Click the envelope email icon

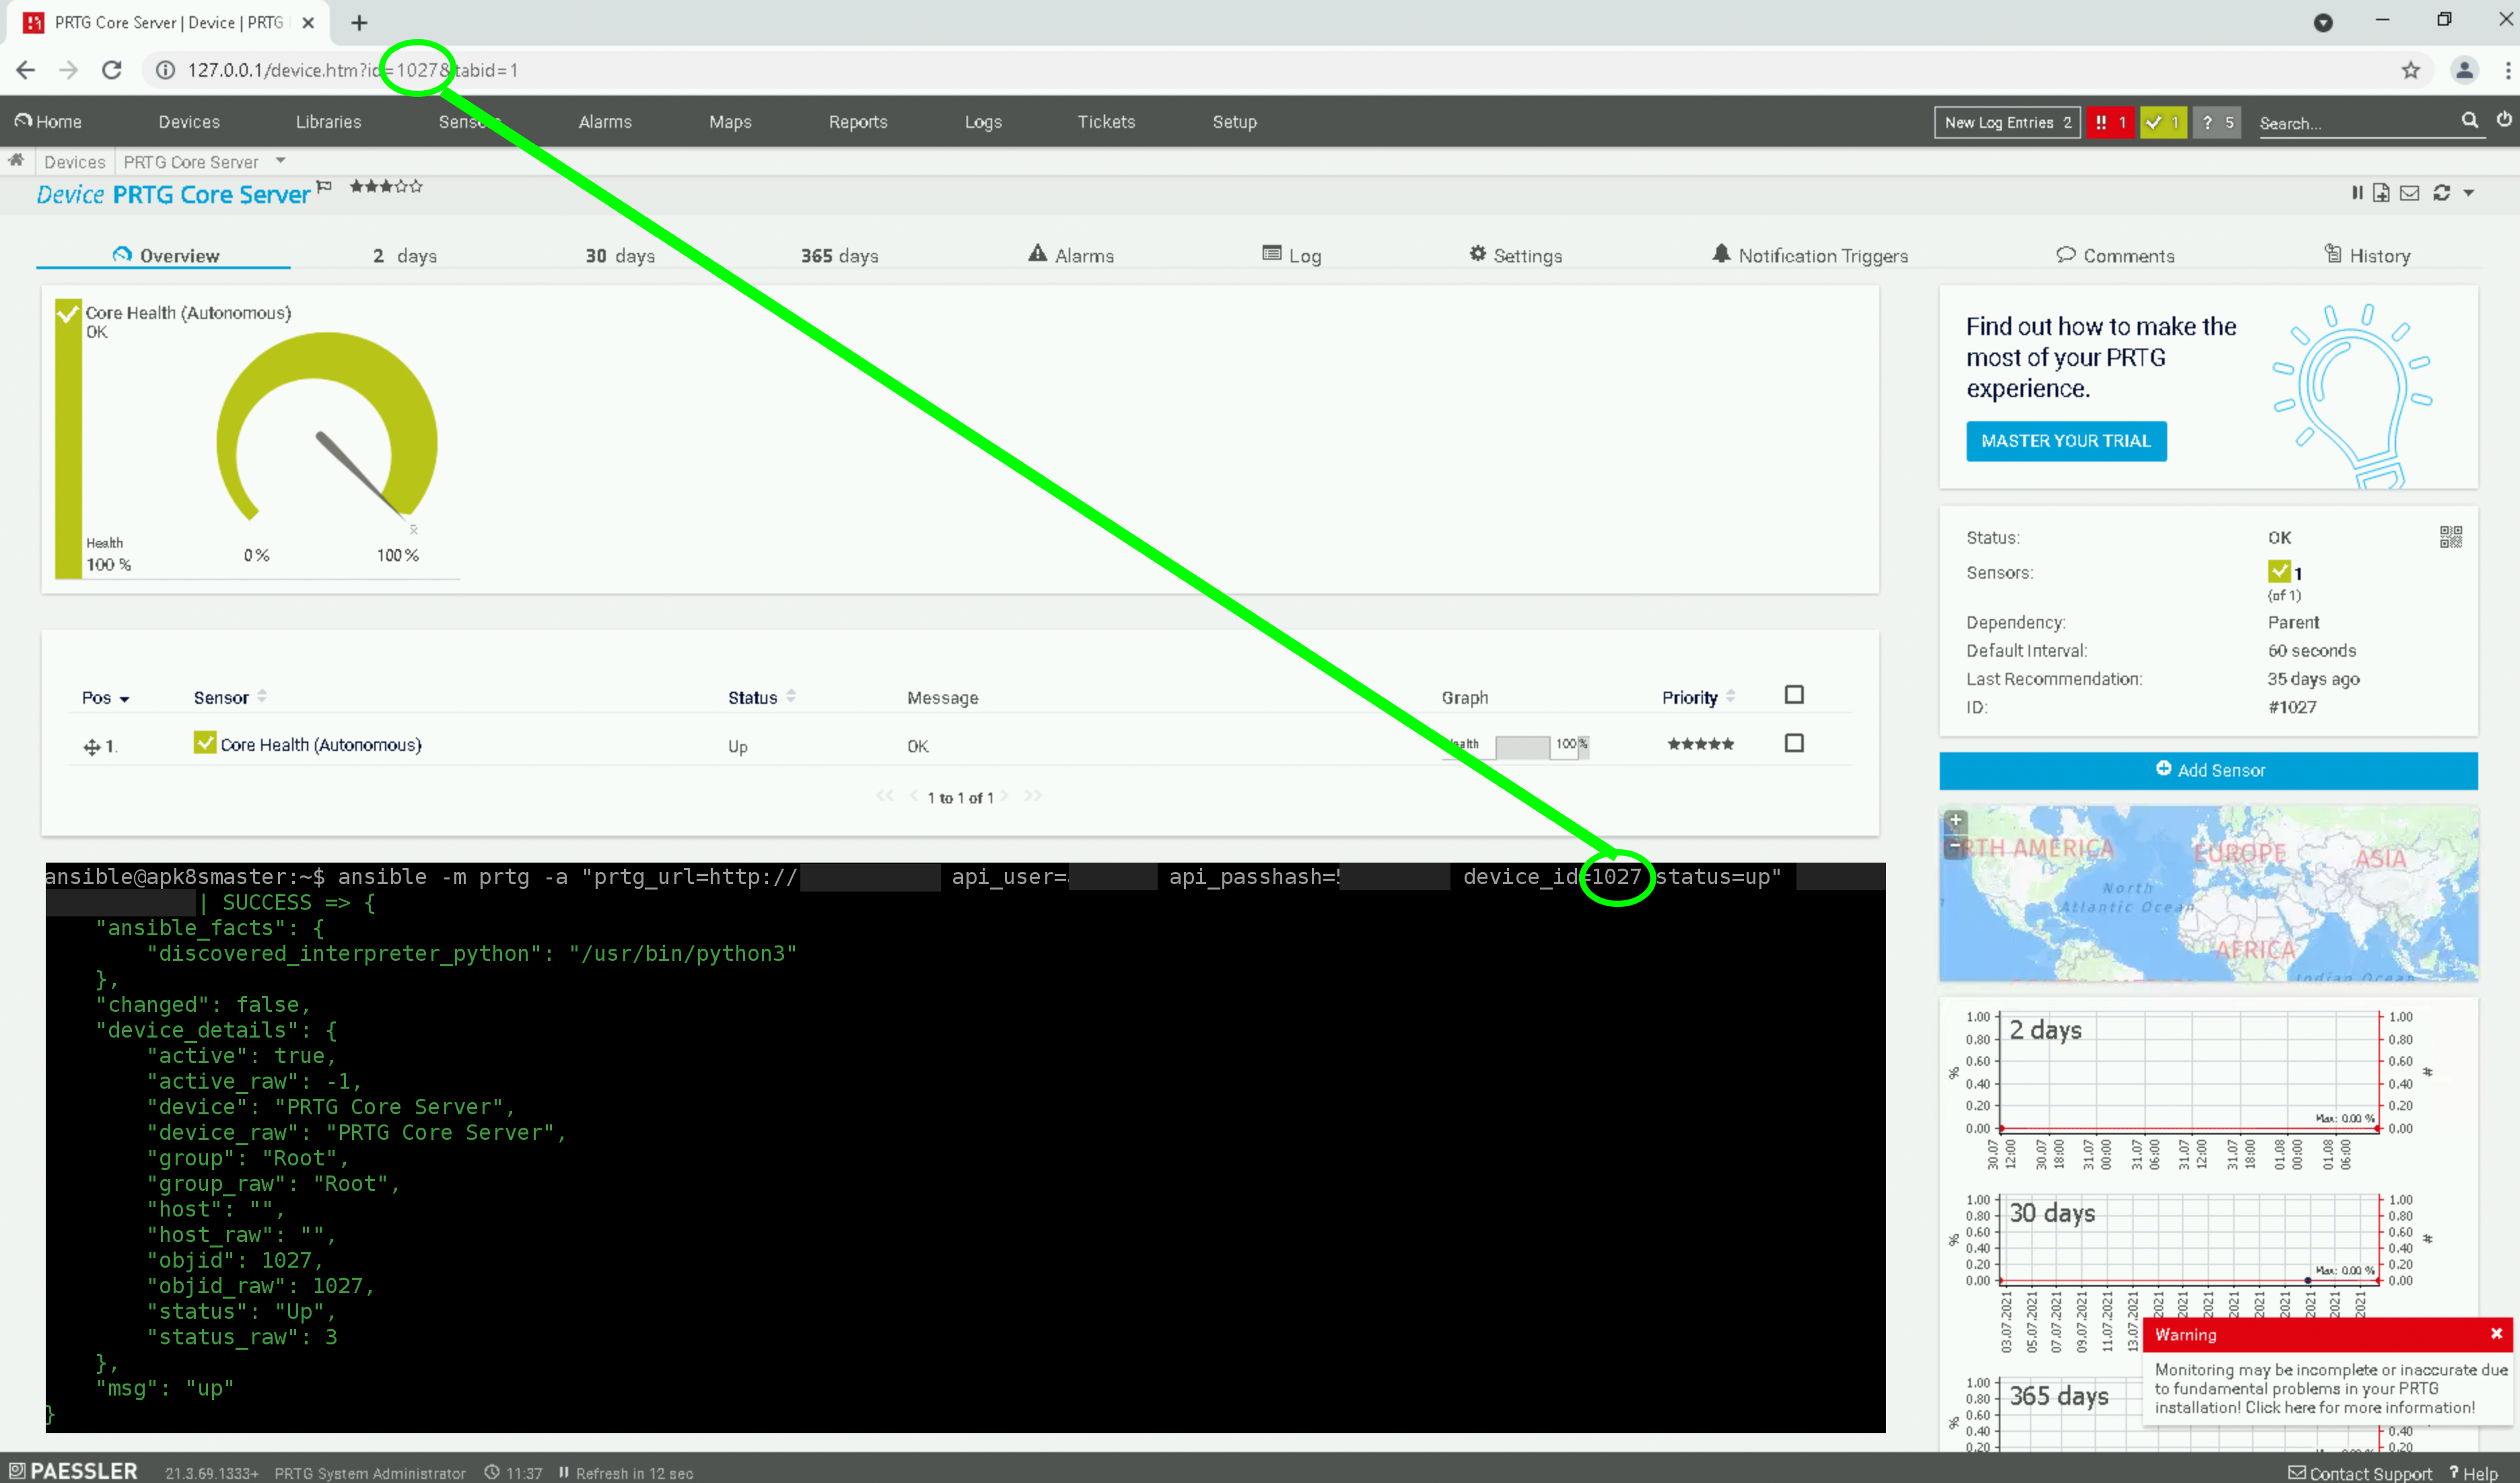point(2410,193)
